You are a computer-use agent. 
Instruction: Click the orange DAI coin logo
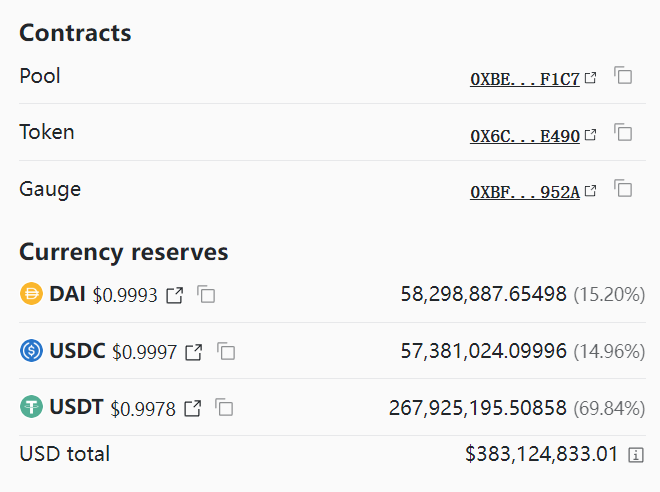click(32, 293)
